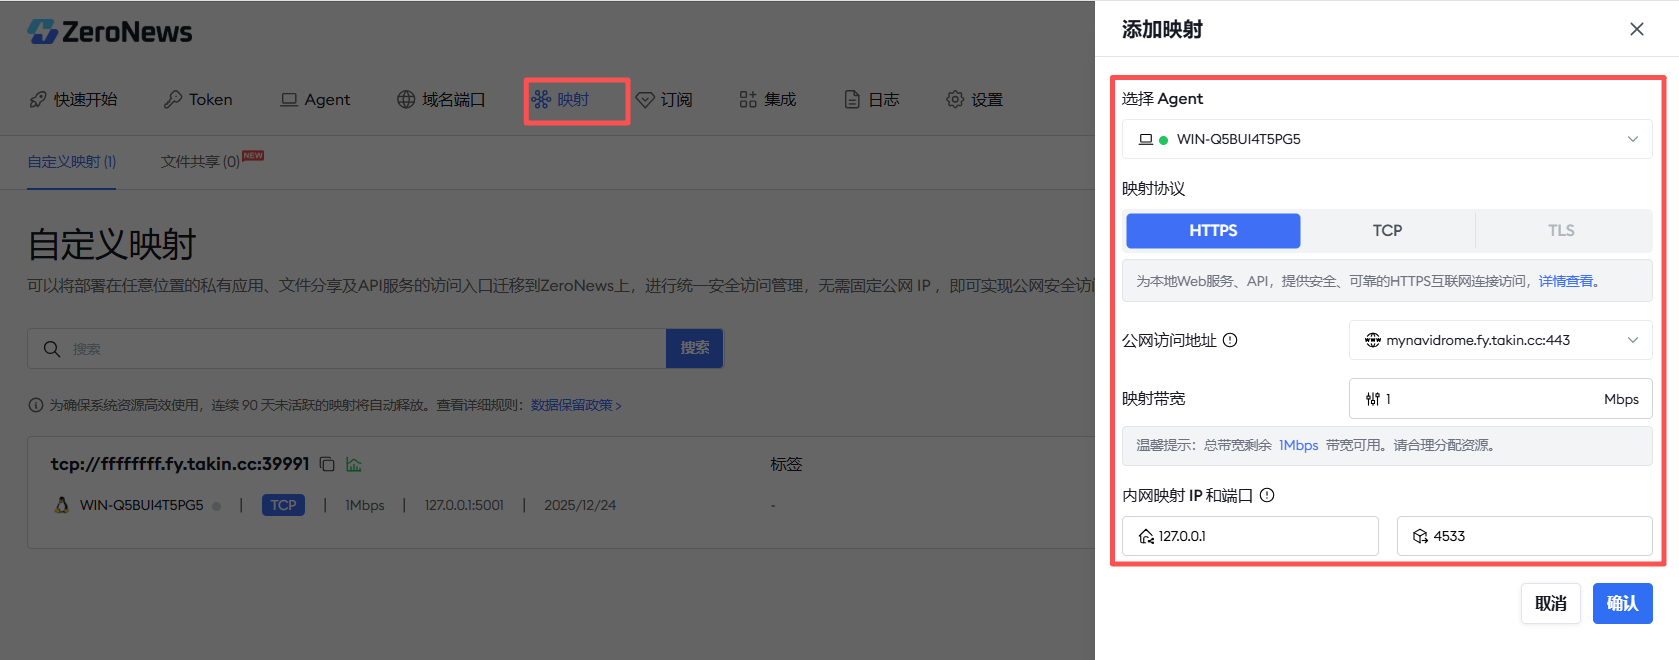The height and width of the screenshot is (660, 1679).
Task: Go to the Agent menu
Action: pyautogui.click(x=315, y=99)
